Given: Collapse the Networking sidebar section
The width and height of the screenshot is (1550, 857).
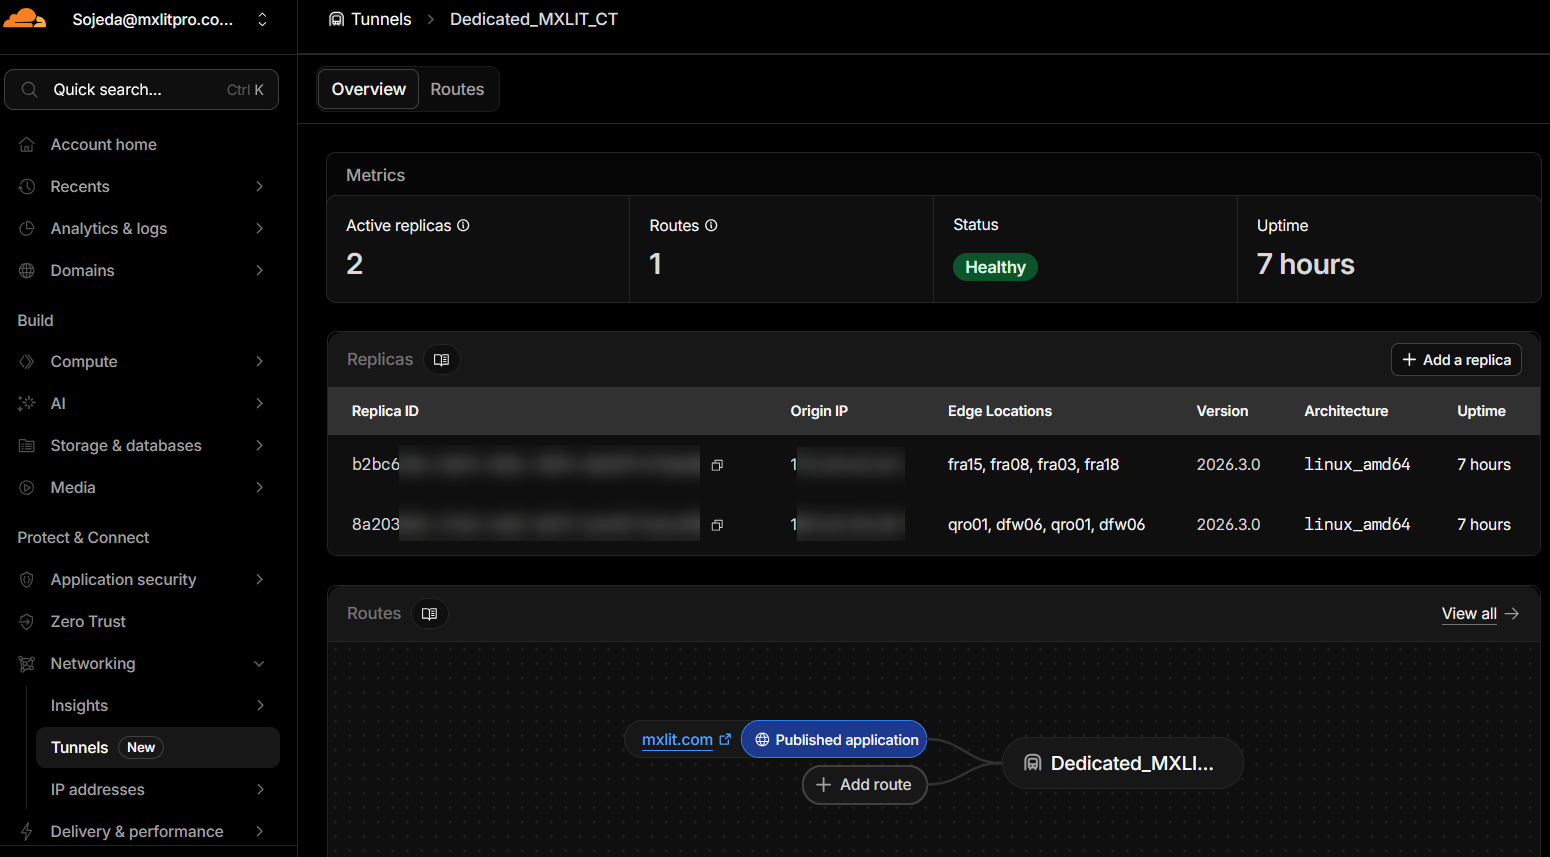Looking at the screenshot, I should tap(259, 664).
